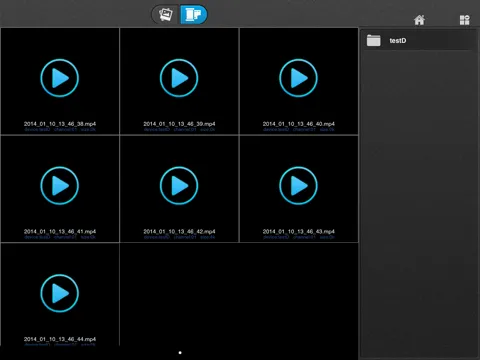The image size is (480, 360).
Task: Play video 2014_01_10_13_46_38.mp4
Action: click(x=60, y=78)
